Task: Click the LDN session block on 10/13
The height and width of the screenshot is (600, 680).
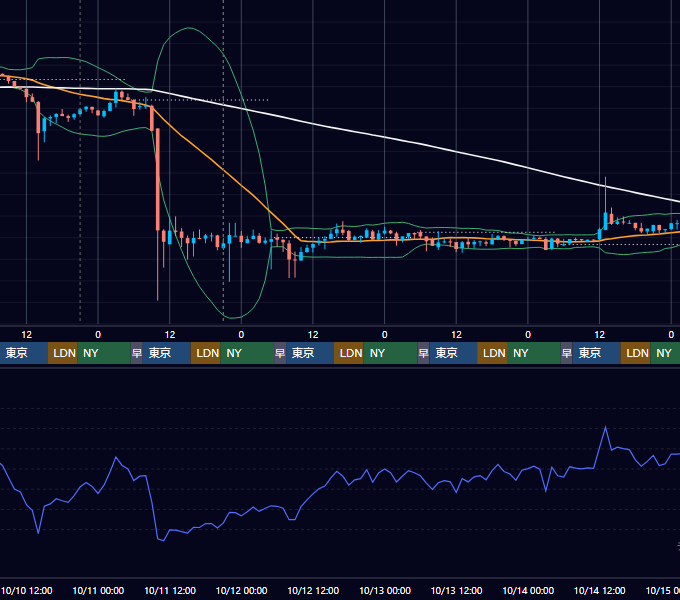Action: [492, 353]
